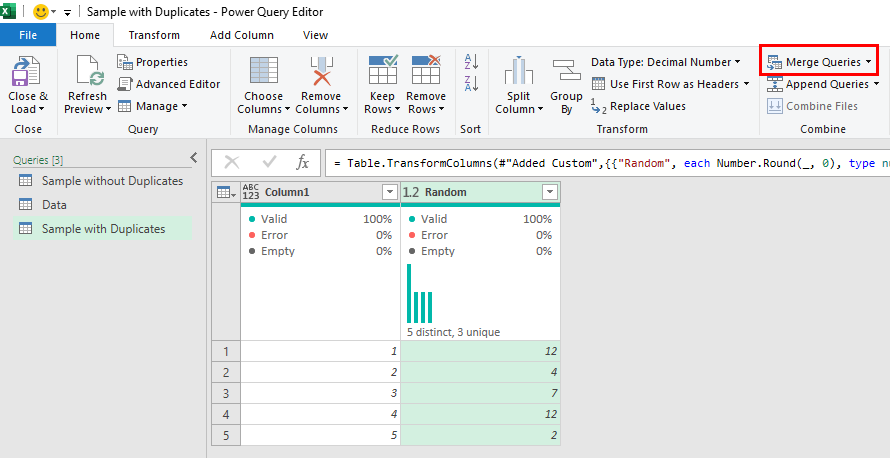Select row number 3 header

point(226,393)
